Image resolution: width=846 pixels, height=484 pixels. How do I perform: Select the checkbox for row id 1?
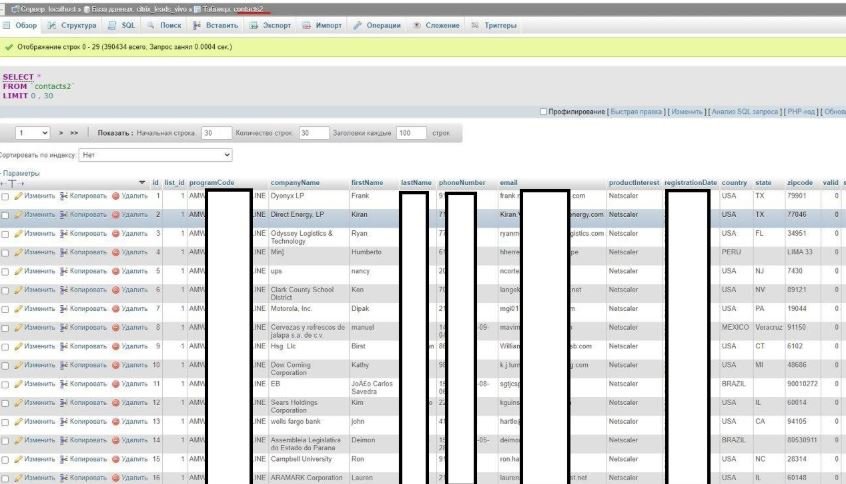pyautogui.click(x=5, y=196)
